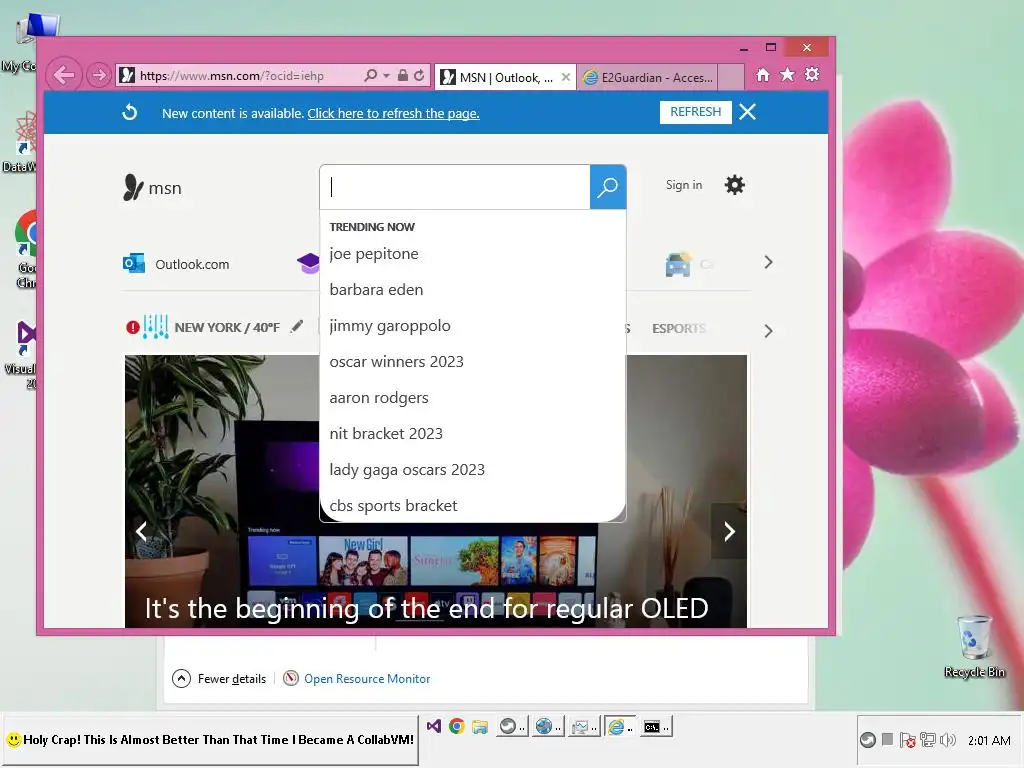1024x768 pixels.
Task: Open IE Tools gear menu
Action: tap(812, 74)
